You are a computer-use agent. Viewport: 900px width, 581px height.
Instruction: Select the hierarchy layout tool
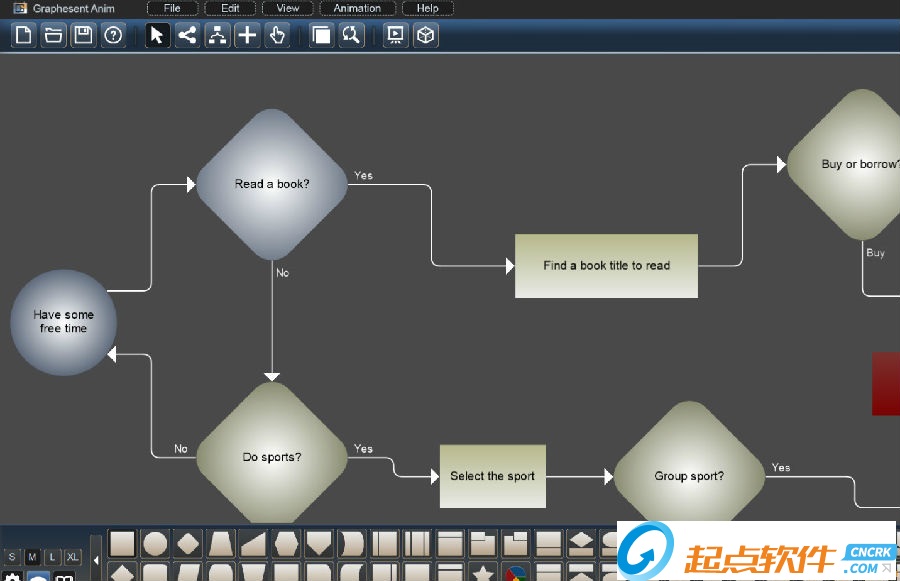[x=217, y=35]
